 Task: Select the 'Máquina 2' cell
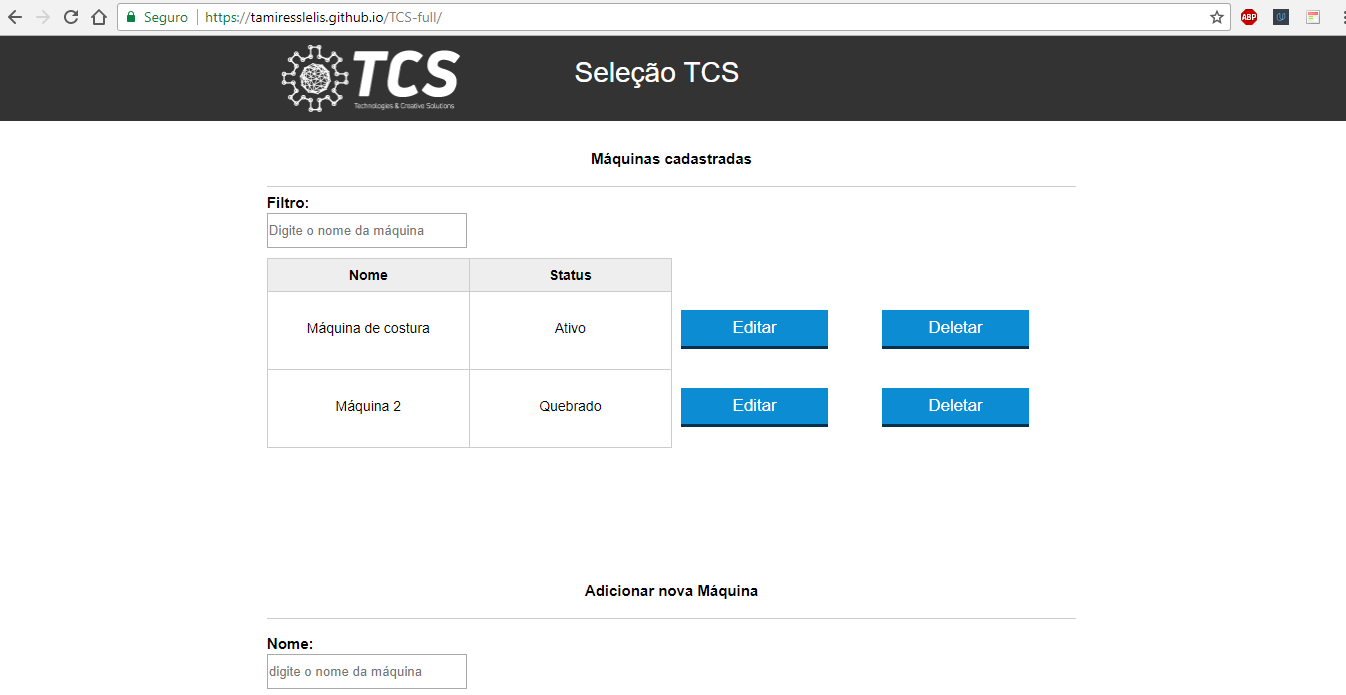pos(368,408)
